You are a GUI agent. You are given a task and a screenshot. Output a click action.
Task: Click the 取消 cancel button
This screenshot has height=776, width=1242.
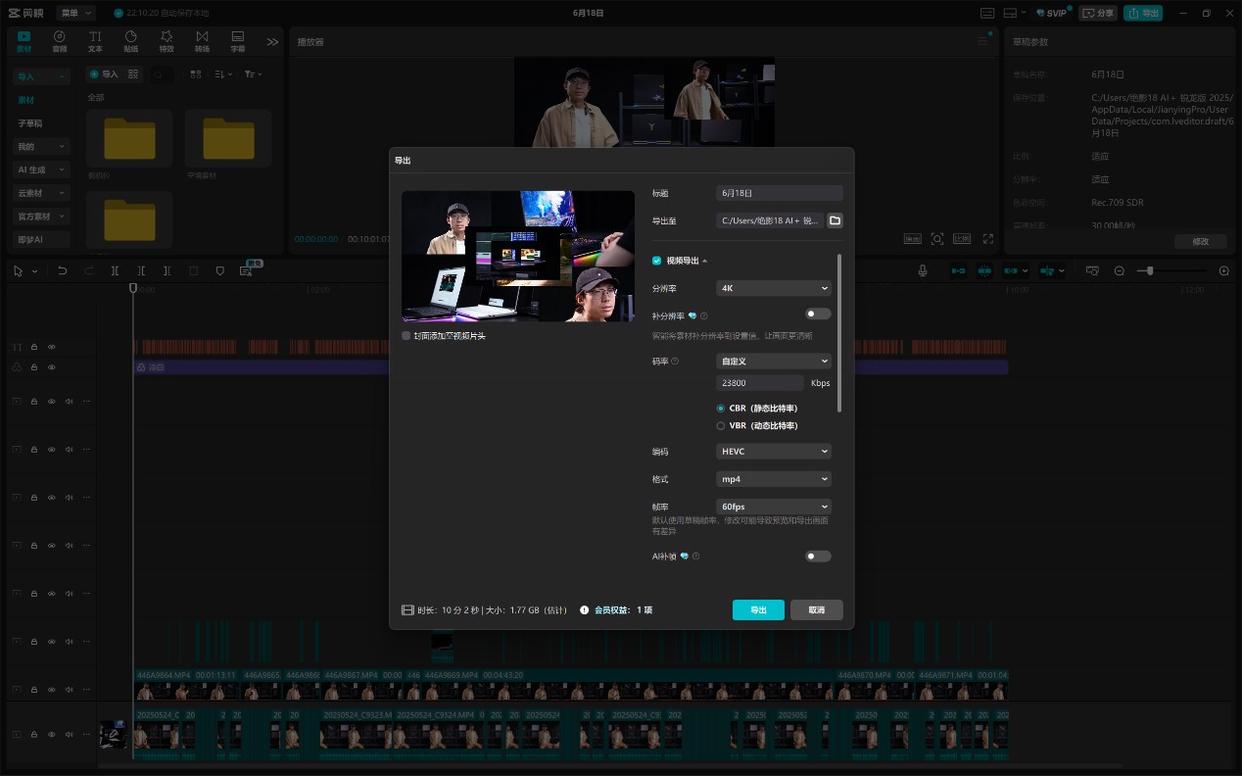click(816, 610)
